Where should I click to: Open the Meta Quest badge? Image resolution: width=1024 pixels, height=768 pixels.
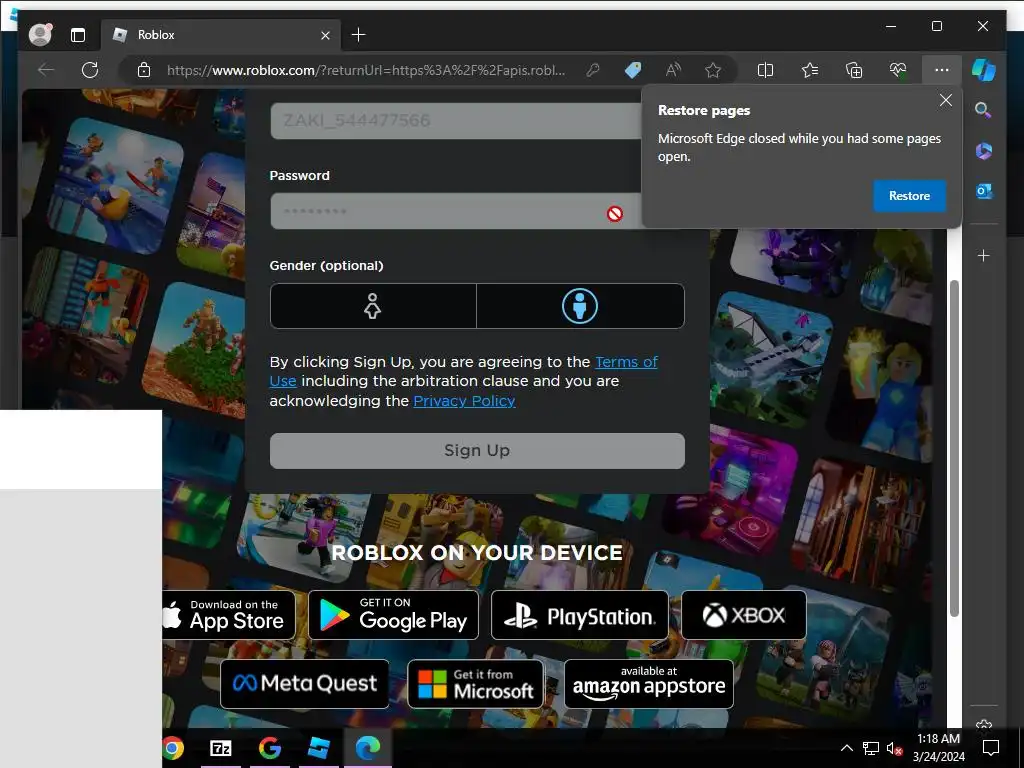[x=305, y=684]
